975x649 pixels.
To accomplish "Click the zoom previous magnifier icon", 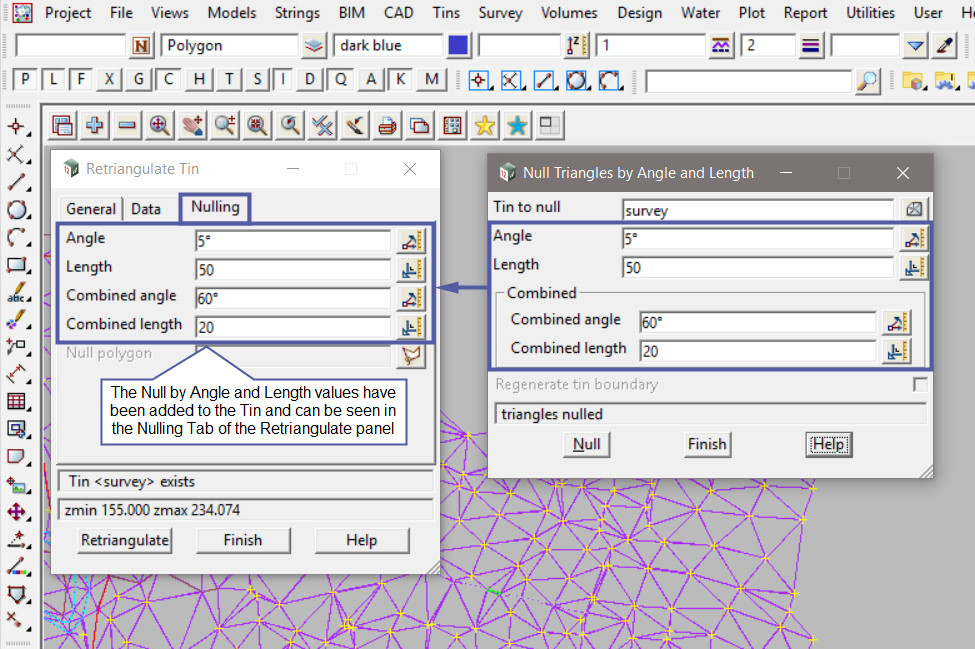I will 290,126.
